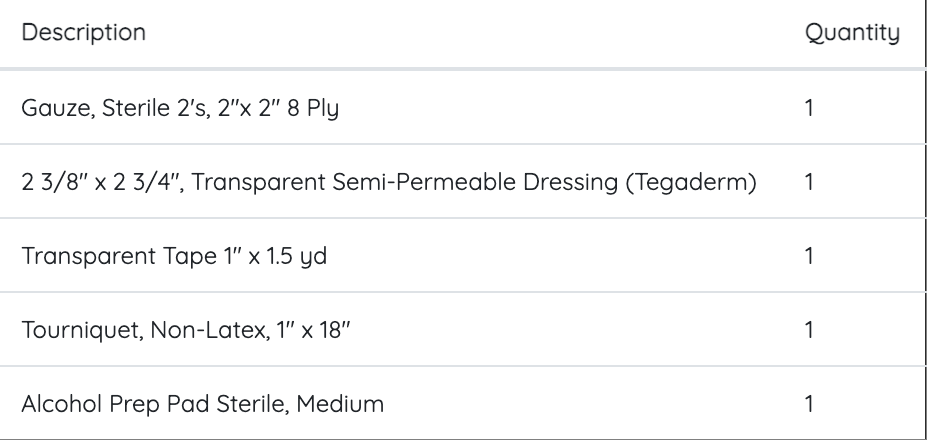Click the Quantity column header
The image size is (930, 440).
click(x=852, y=33)
